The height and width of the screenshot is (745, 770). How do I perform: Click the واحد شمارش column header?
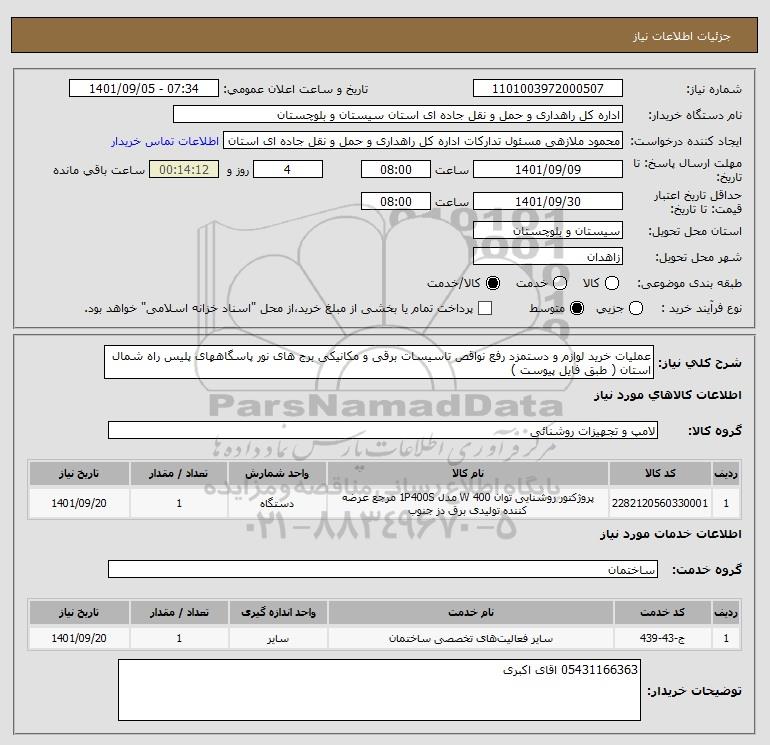277,473
